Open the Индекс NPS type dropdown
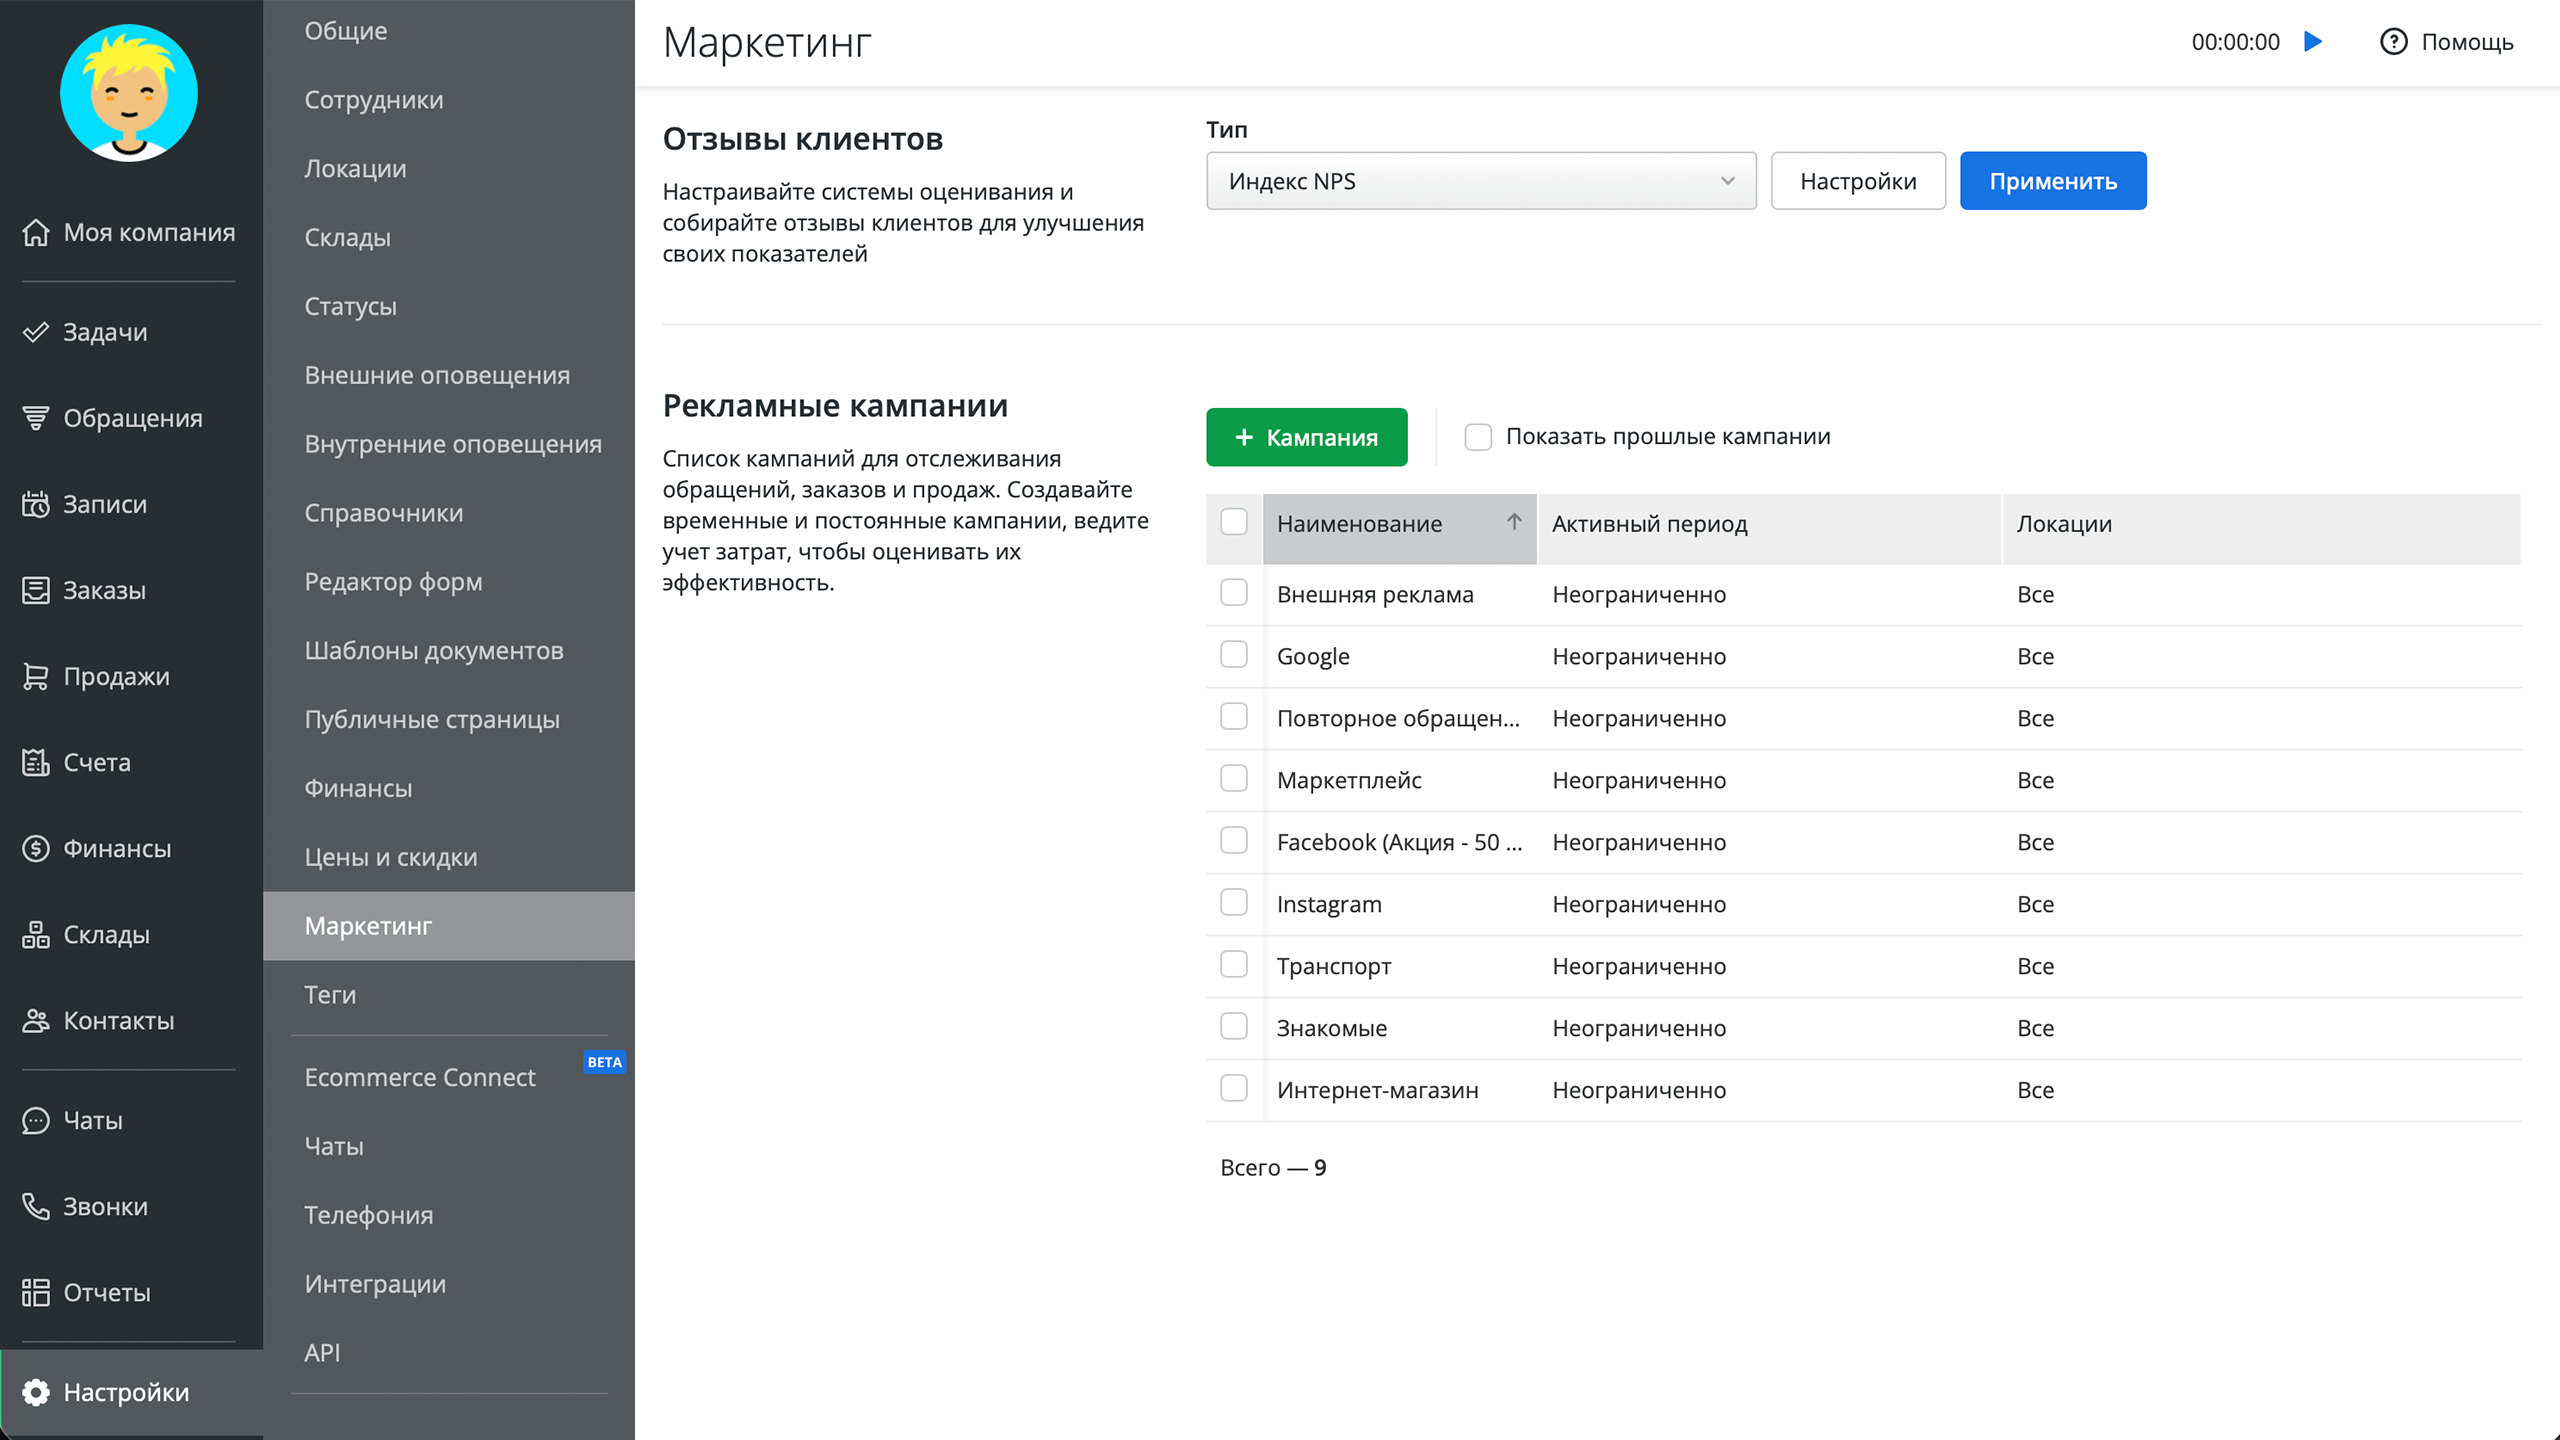 (x=1481, y=181)
